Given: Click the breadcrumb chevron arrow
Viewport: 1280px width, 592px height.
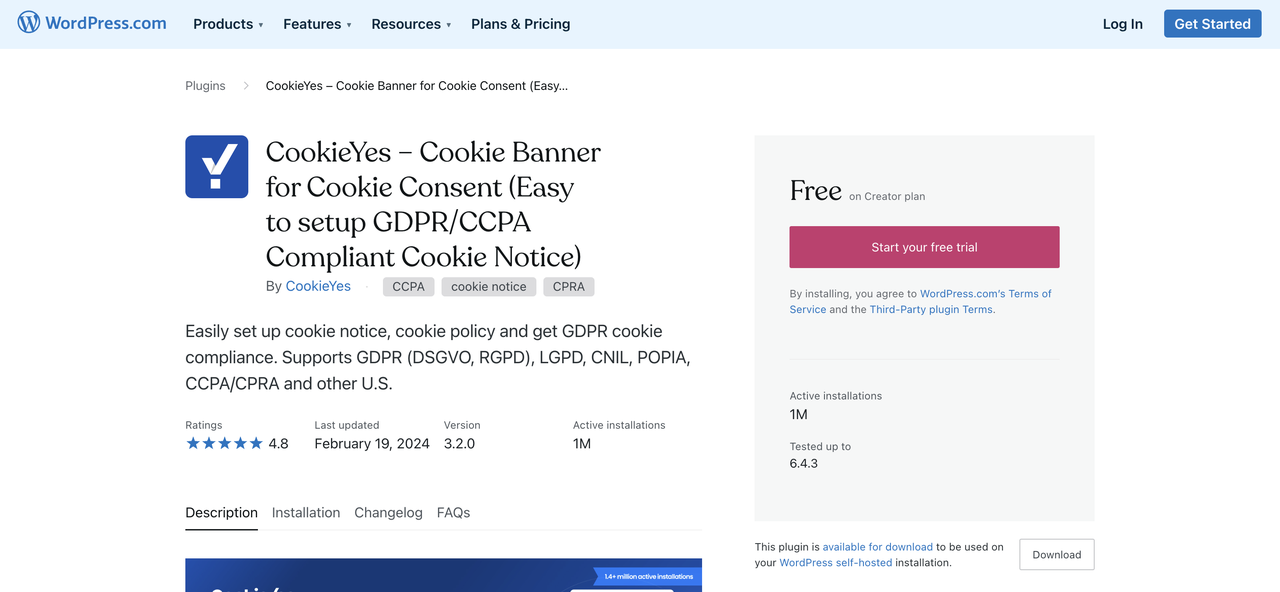Looking at the screenshot, I should (x=246, y=86).
